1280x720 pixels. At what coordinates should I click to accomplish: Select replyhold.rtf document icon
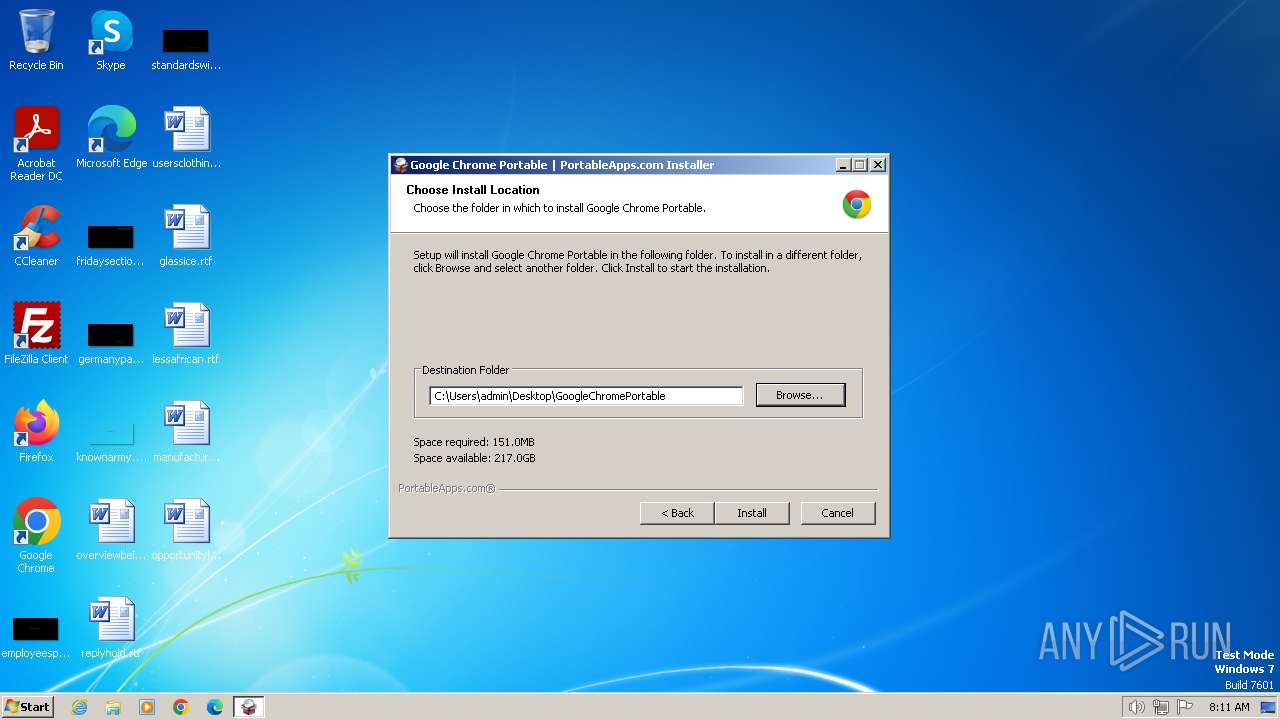pyautogui.click(x=111, y=627)
